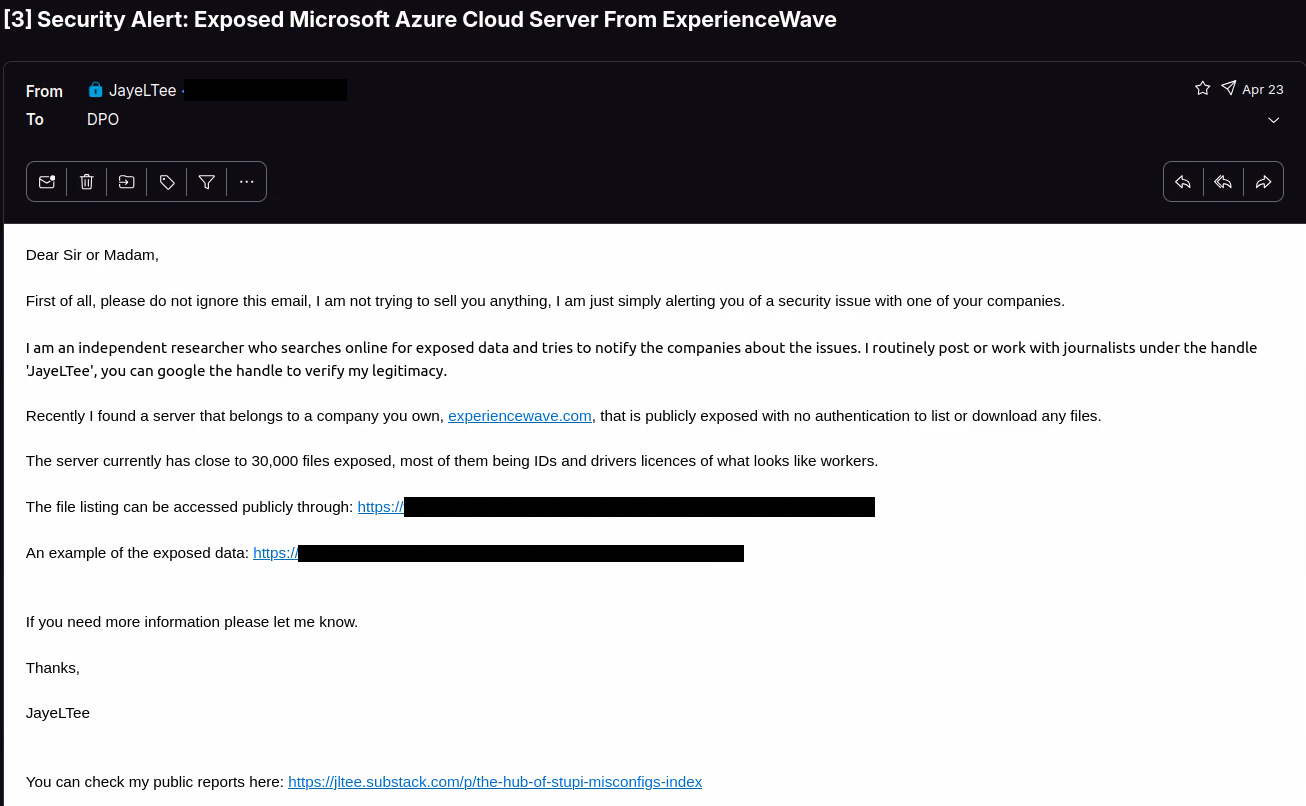Expand the message details chevron
The image size is (1306, 806).
pos(1273,120)
